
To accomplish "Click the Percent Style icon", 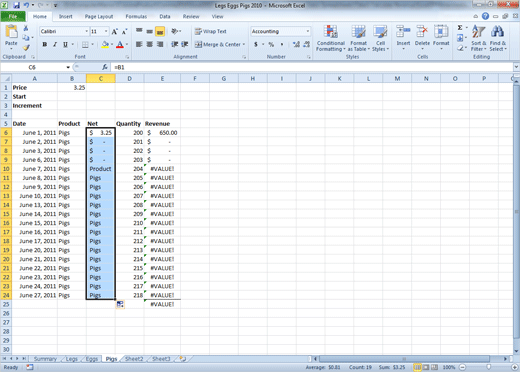I will (271, 44).
